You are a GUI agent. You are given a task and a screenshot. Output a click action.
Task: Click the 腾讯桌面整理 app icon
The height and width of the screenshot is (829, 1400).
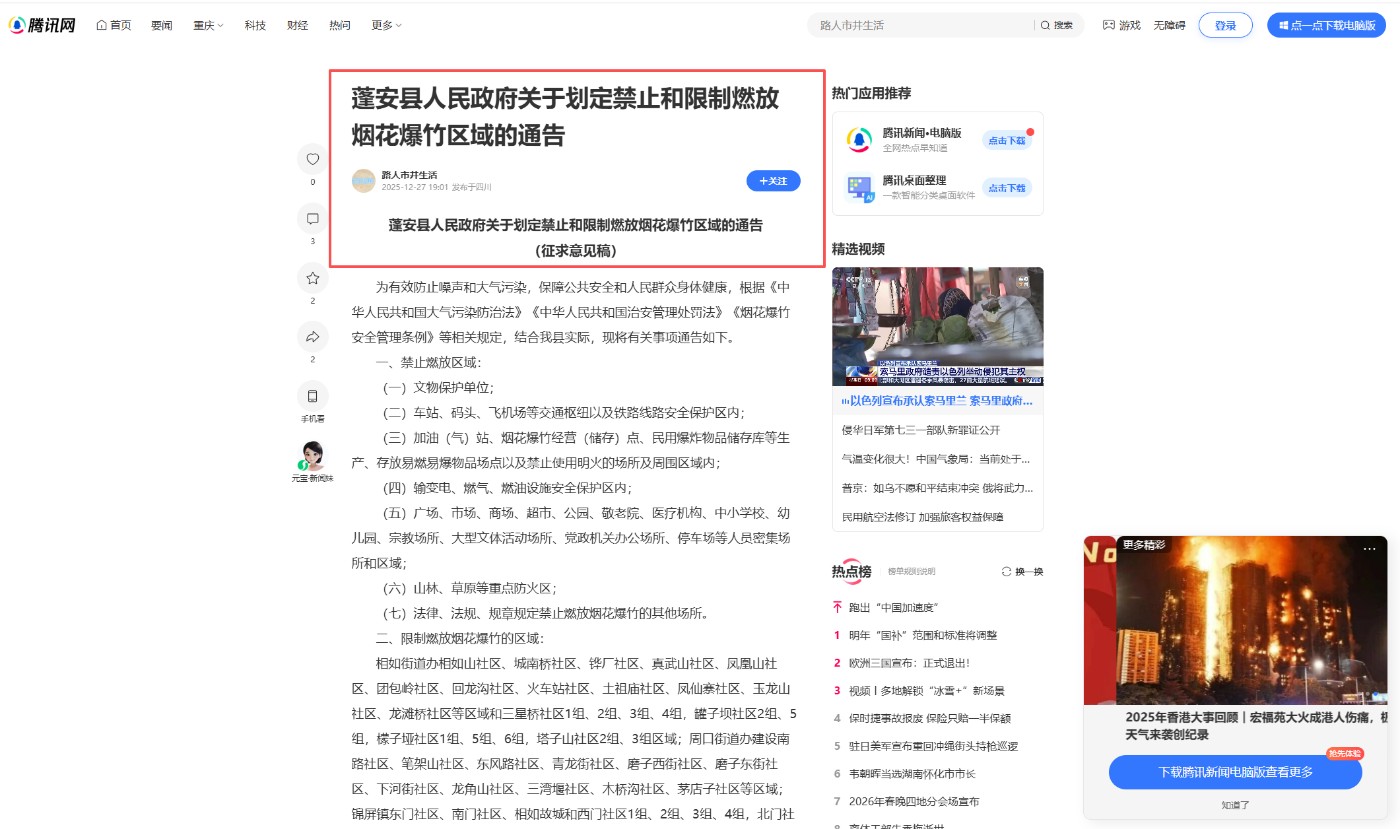pyautogui.click(x=859, y=187)
